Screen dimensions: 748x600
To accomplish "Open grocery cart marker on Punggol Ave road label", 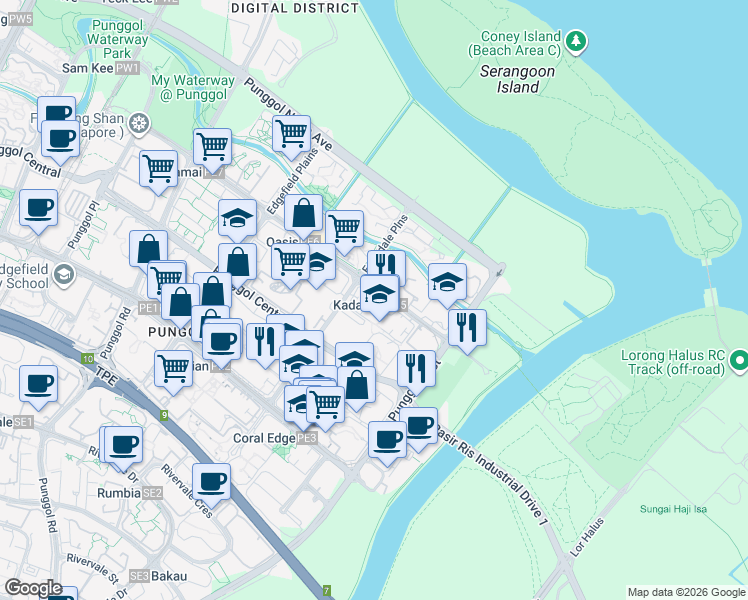I will point(291,136).
